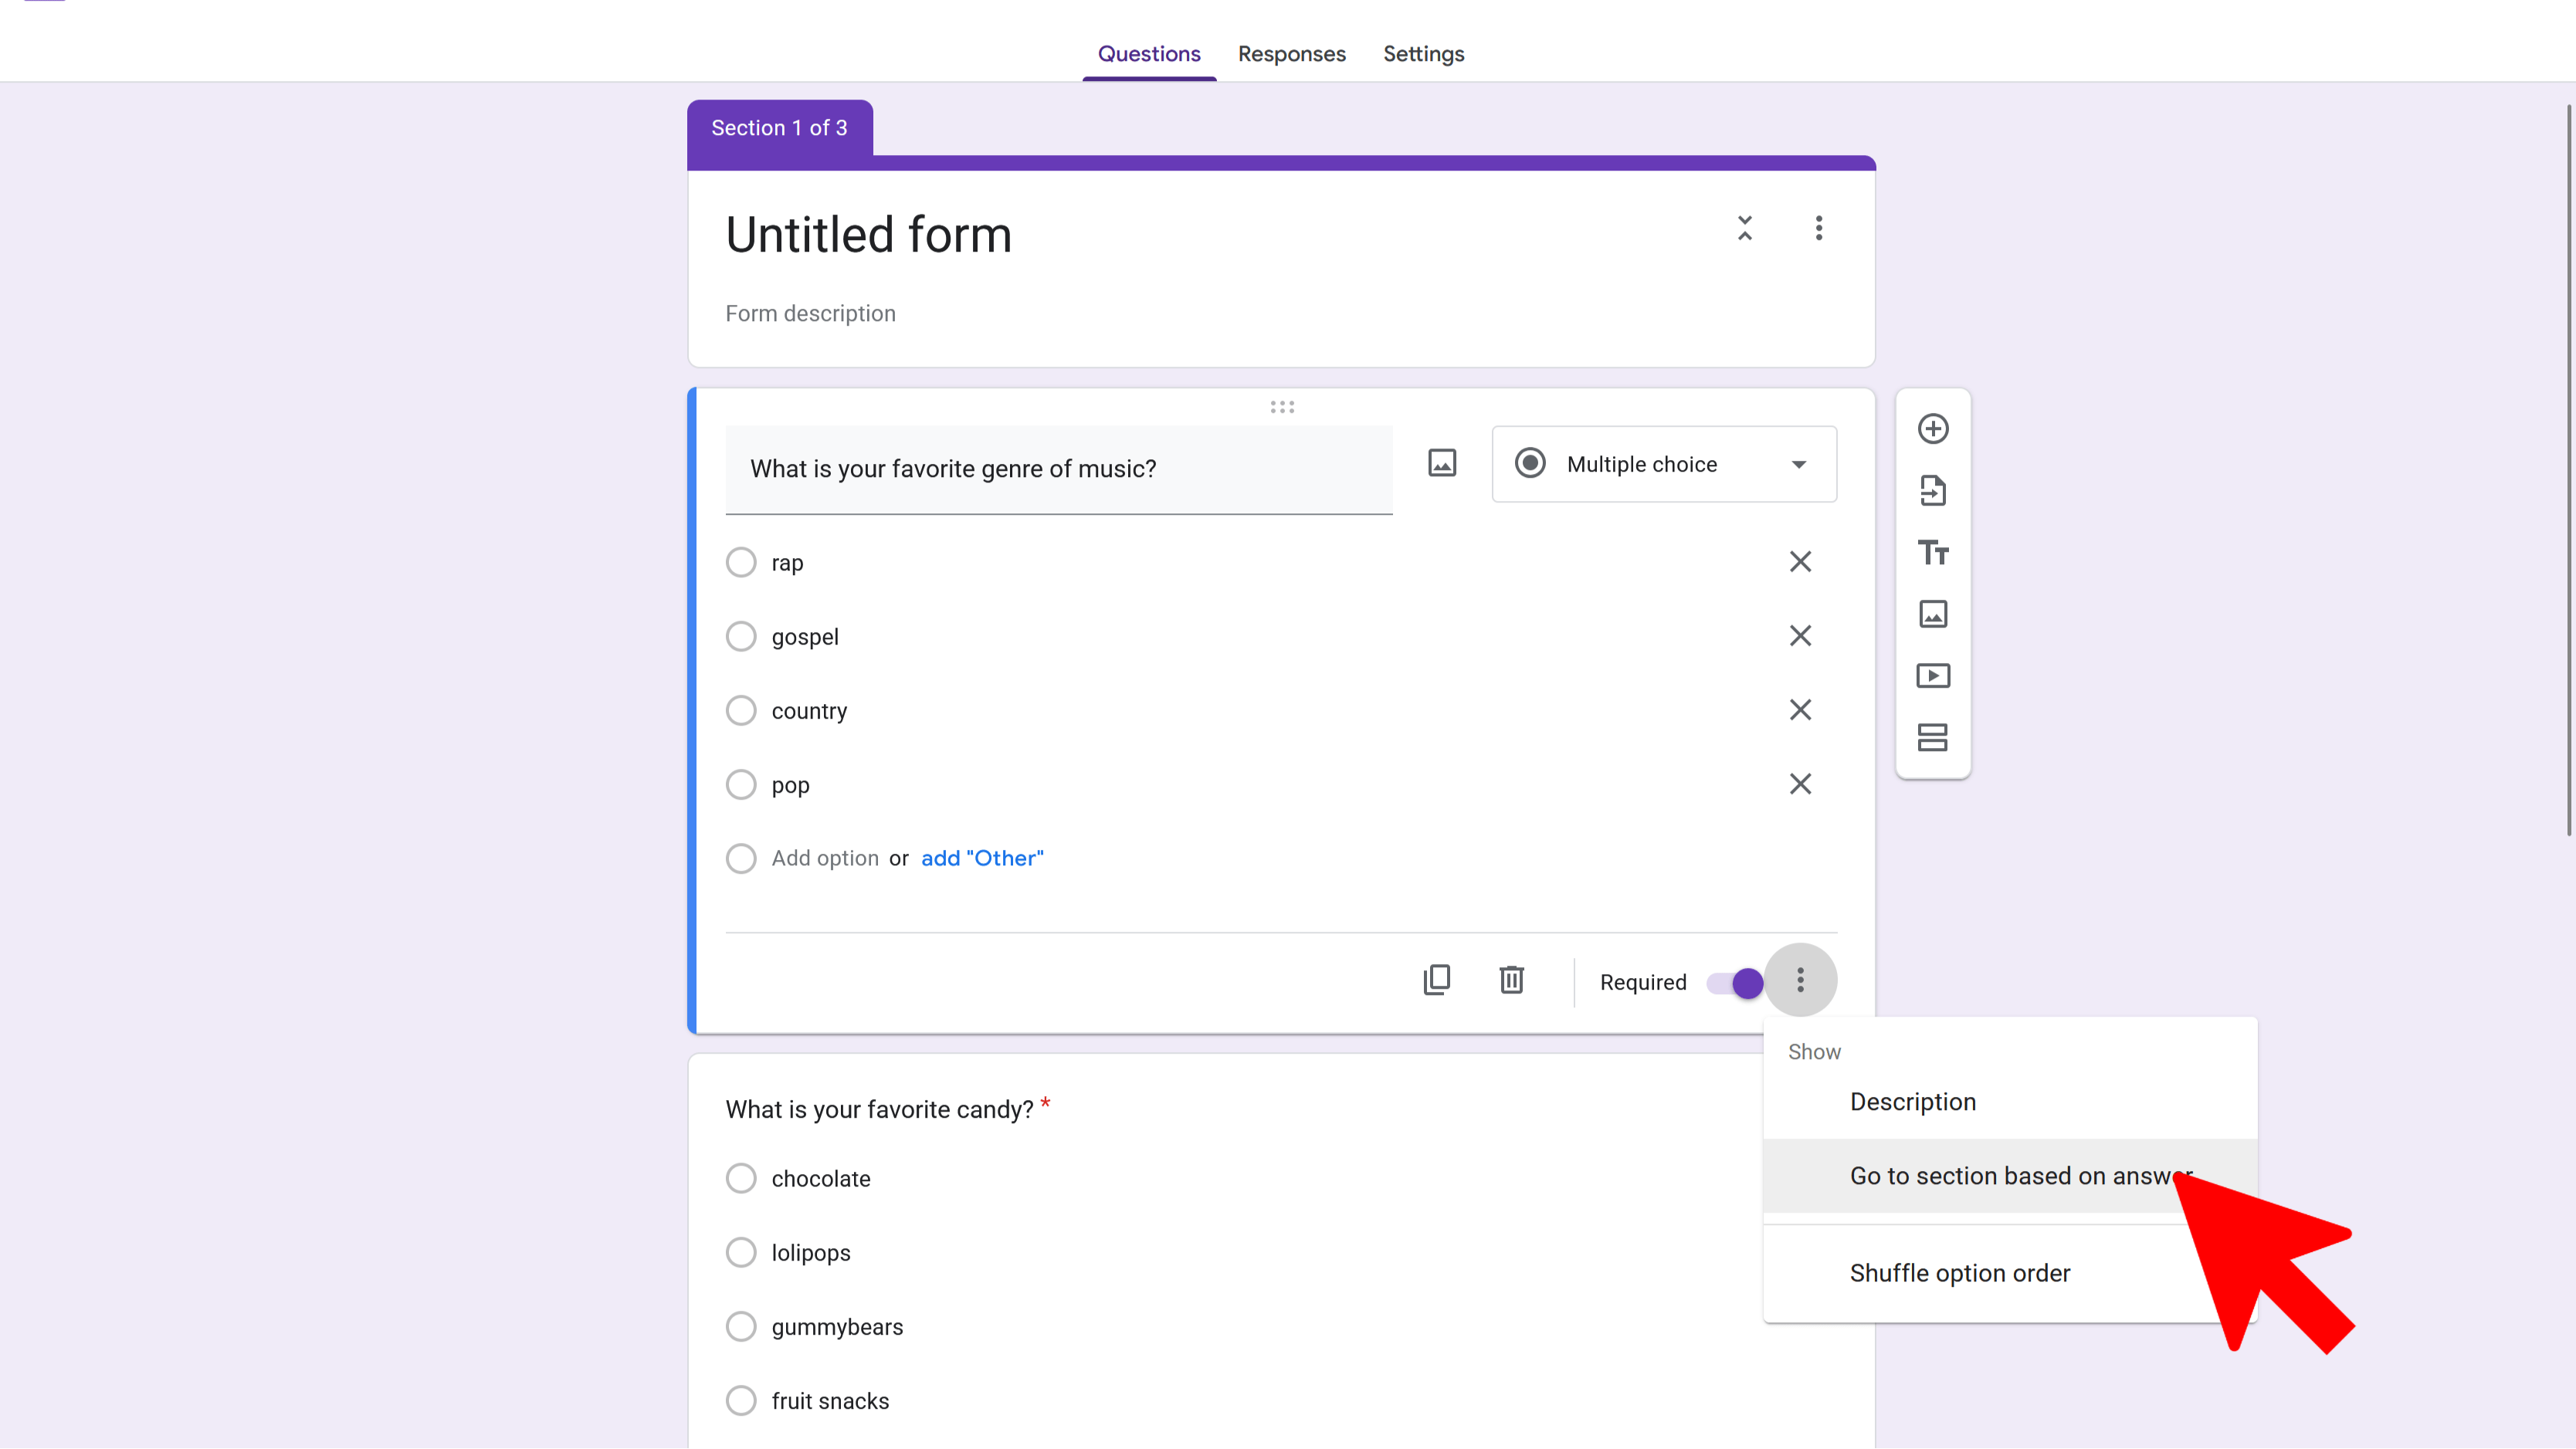Duplicate the music genre question
This screenshot has height=1449, width=2576.
tap(1436, 980)
